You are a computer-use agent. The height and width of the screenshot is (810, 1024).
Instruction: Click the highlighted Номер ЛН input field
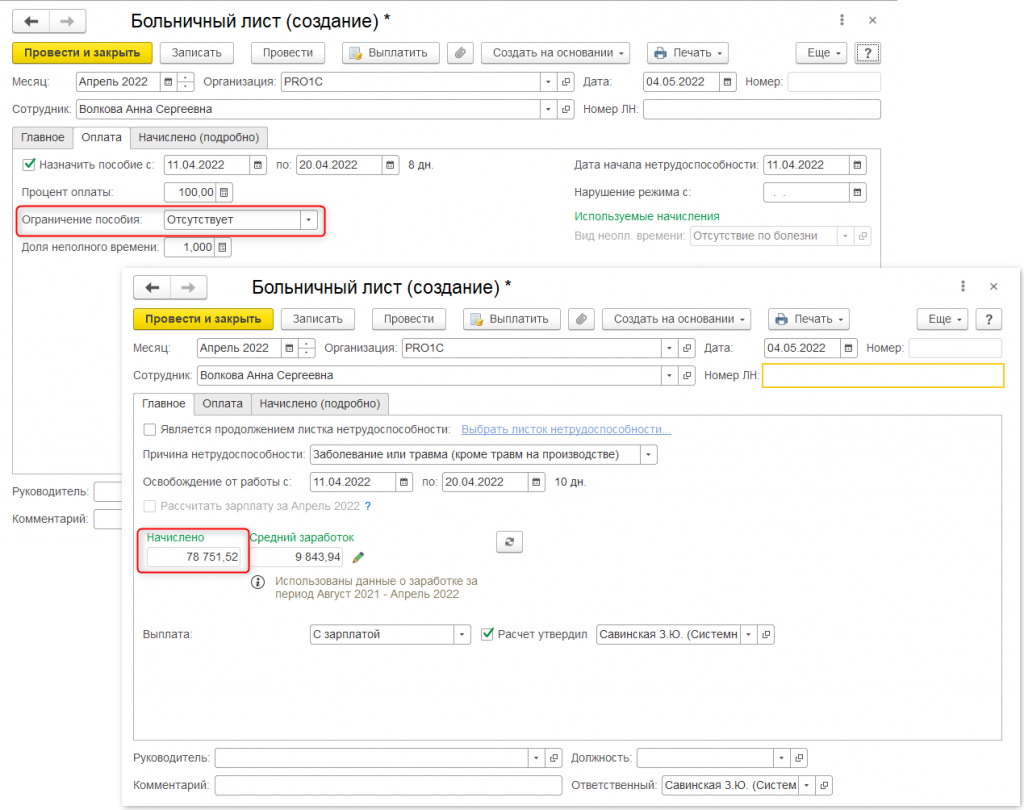pyautogui.click(x=882, y=376)
